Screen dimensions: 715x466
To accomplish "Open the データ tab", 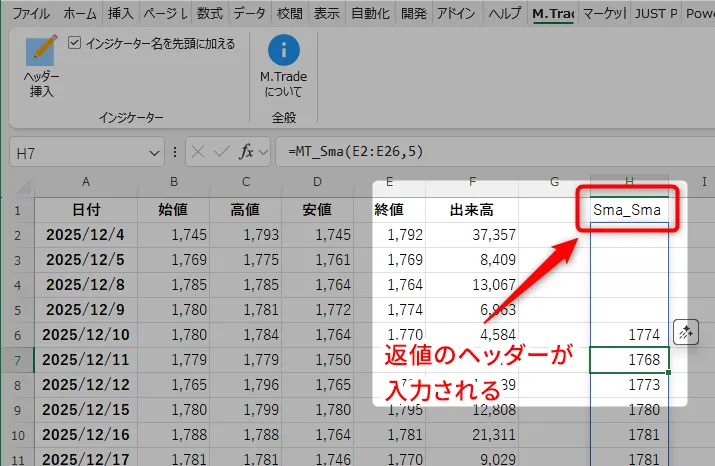I will pyautogui.click(x=249, y=14).
